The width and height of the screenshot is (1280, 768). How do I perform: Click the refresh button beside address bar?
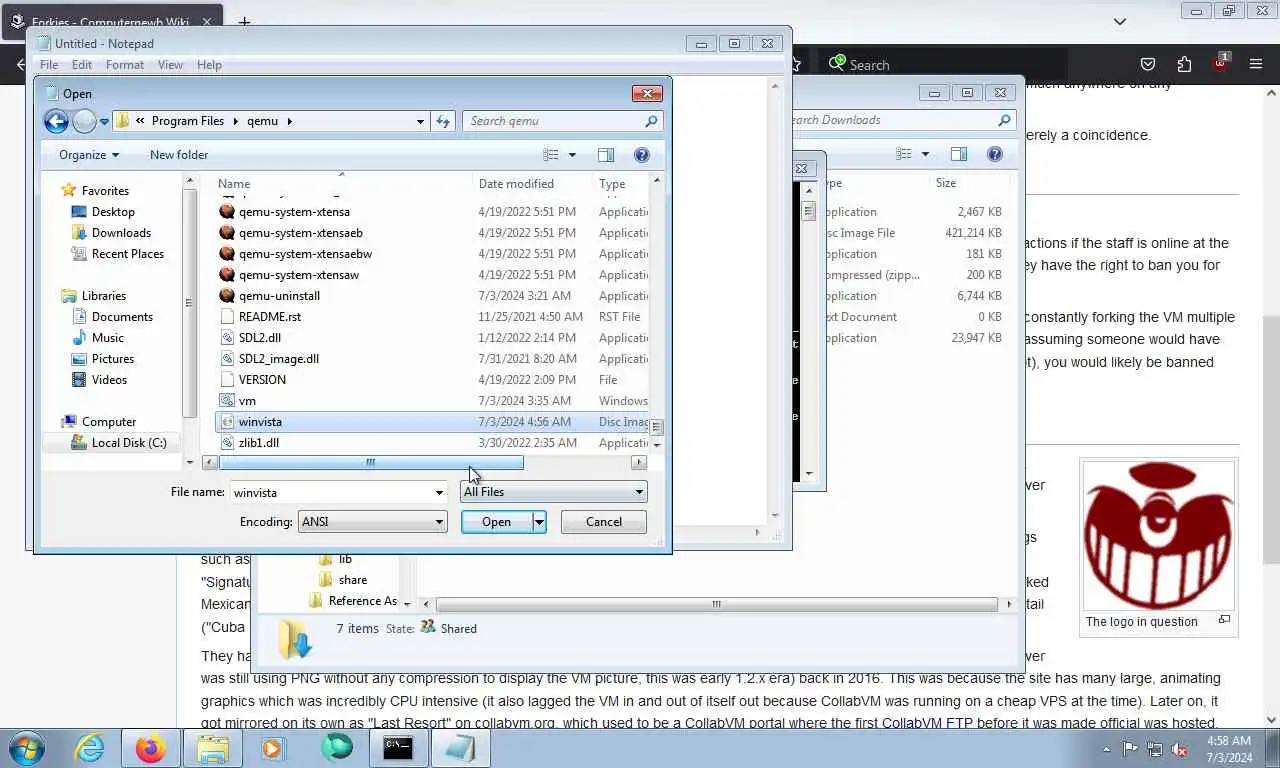click(x=443, y=121)
